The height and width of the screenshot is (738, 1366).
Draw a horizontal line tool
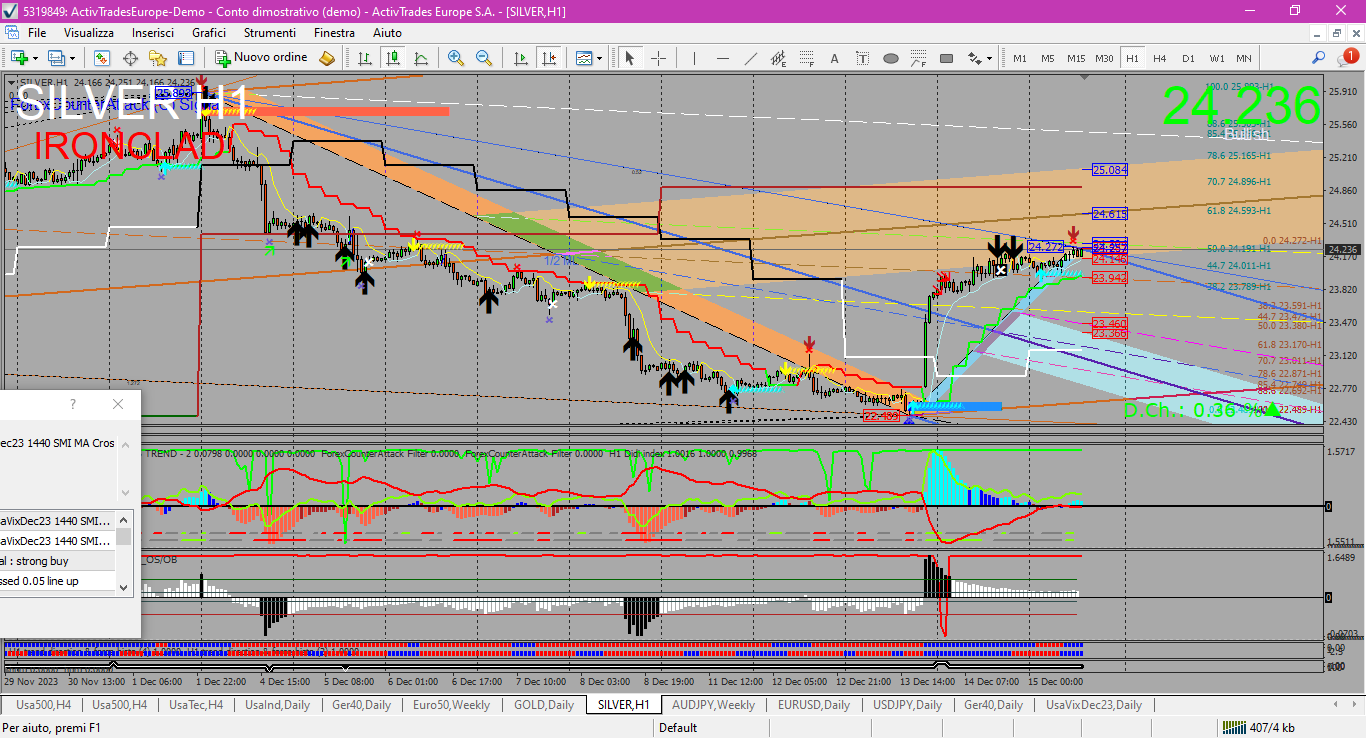(x=723, y=58)
